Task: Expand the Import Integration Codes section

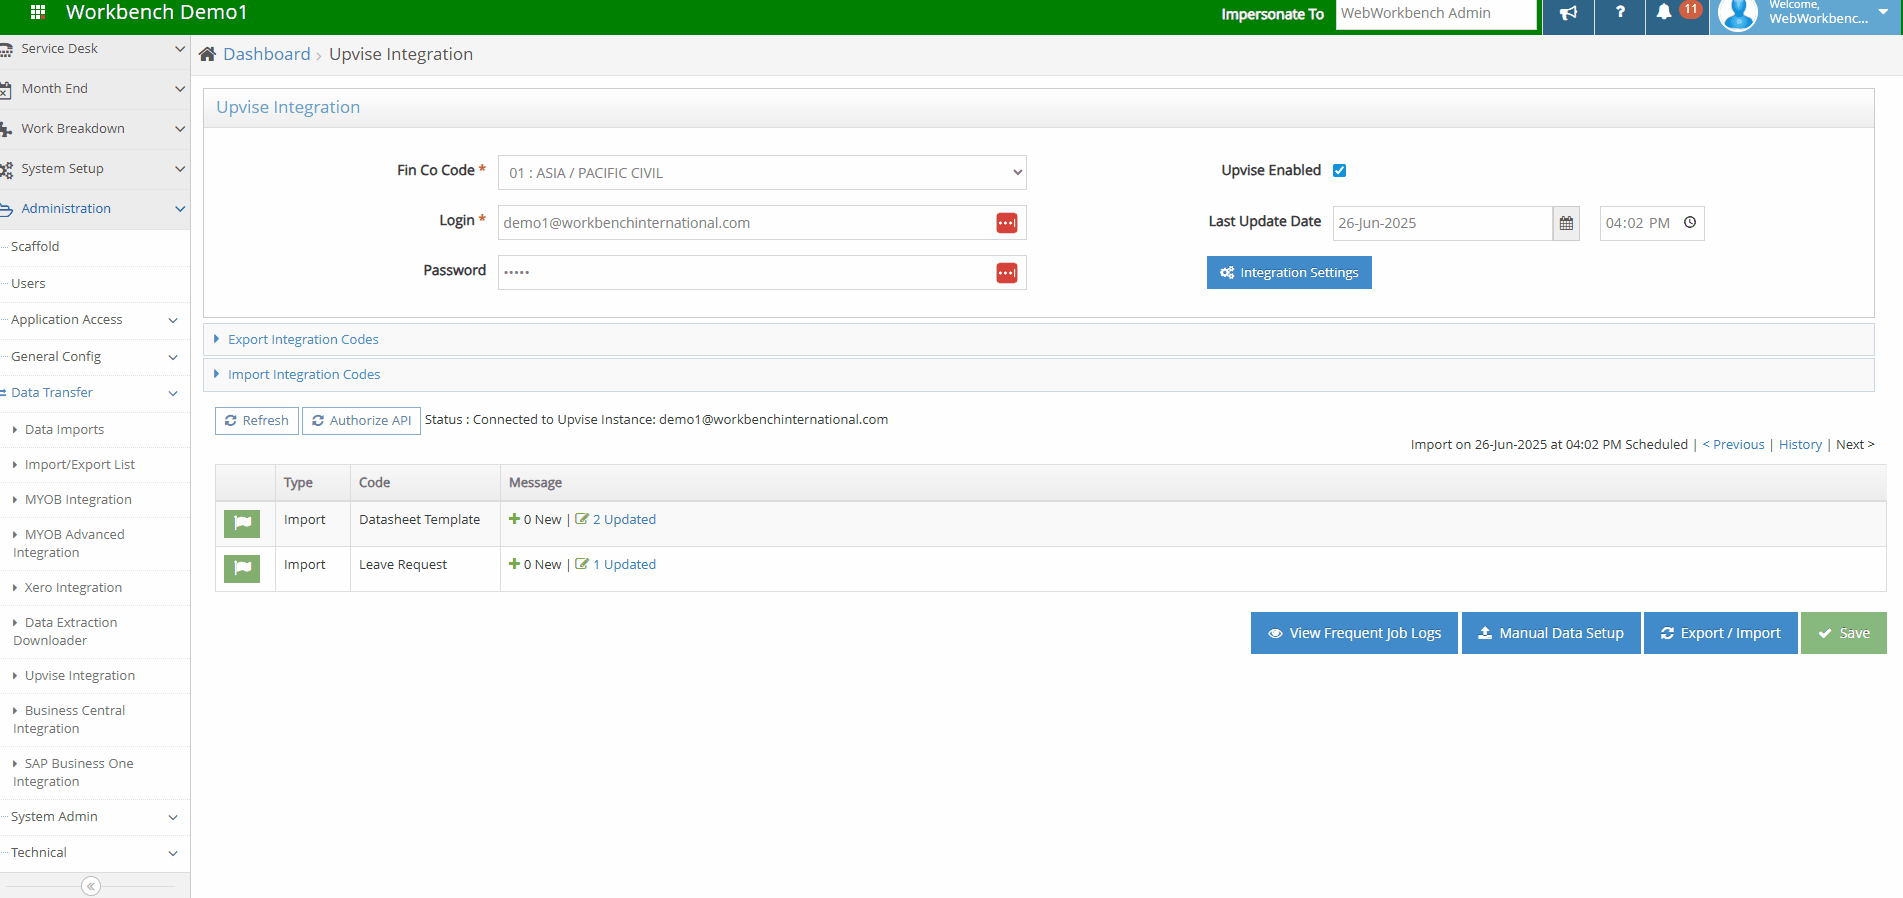Action: (304, 374)
